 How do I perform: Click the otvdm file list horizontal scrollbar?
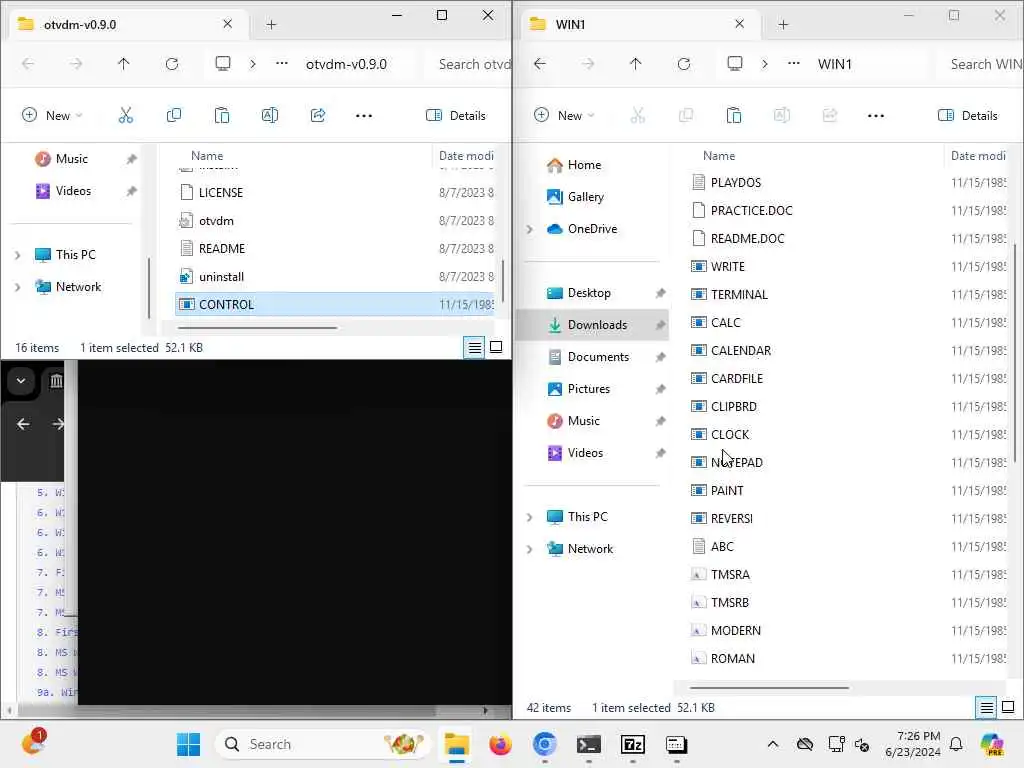click(257, 328)
